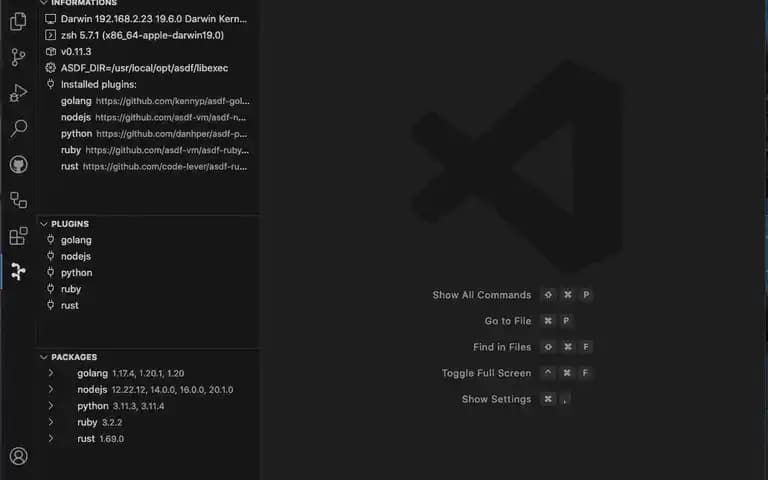Screen dimensions: 768x480
Task: Click golang versions 1.17.4, 1.20.1, 1.20
Action: point(148,373)
